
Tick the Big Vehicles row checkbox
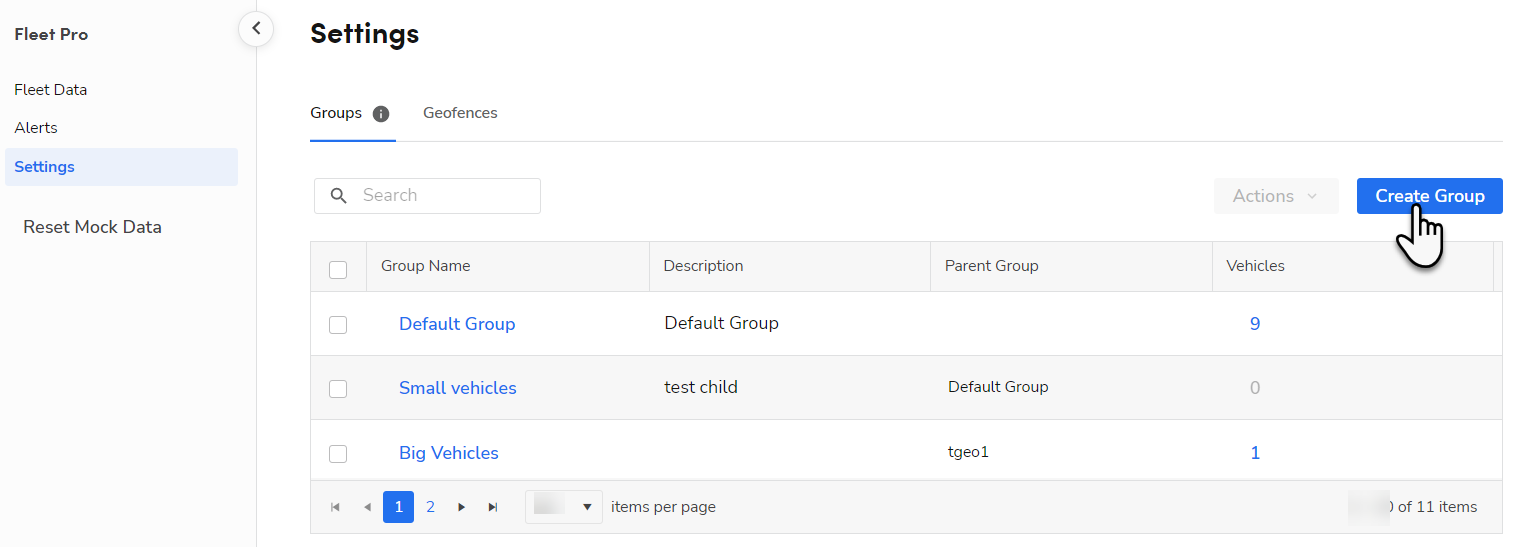point(338,454)
